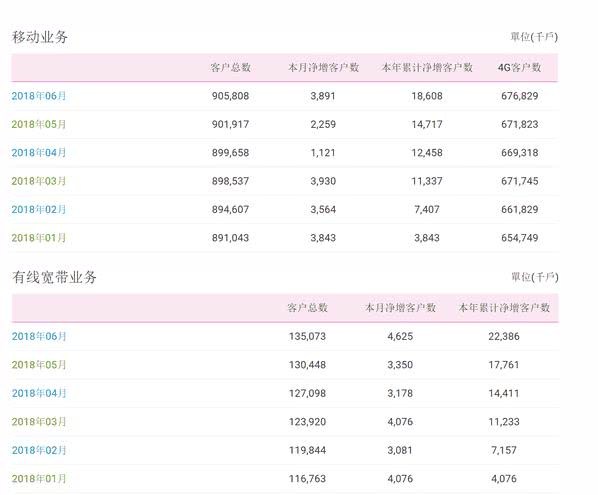This screenshot has width=598, height=495.
Task: Open the broadband 2018年01月 row link
Action: [x=39, y=479]
